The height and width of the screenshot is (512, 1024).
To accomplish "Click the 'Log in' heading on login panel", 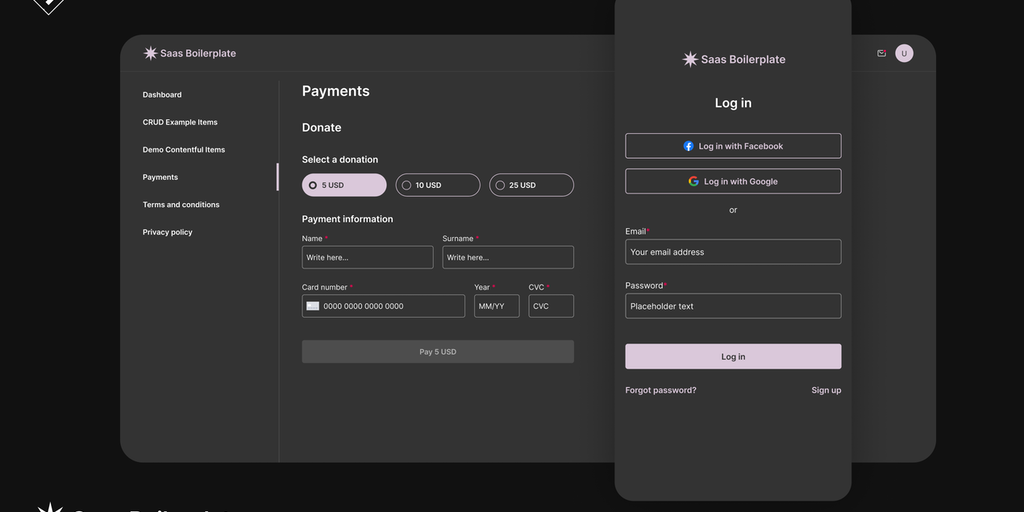I will pos(733,103).
